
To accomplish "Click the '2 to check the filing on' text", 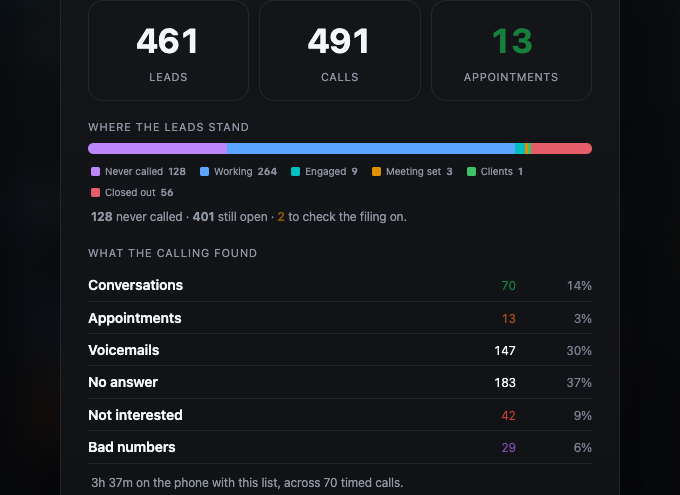I will pos(342,216).
